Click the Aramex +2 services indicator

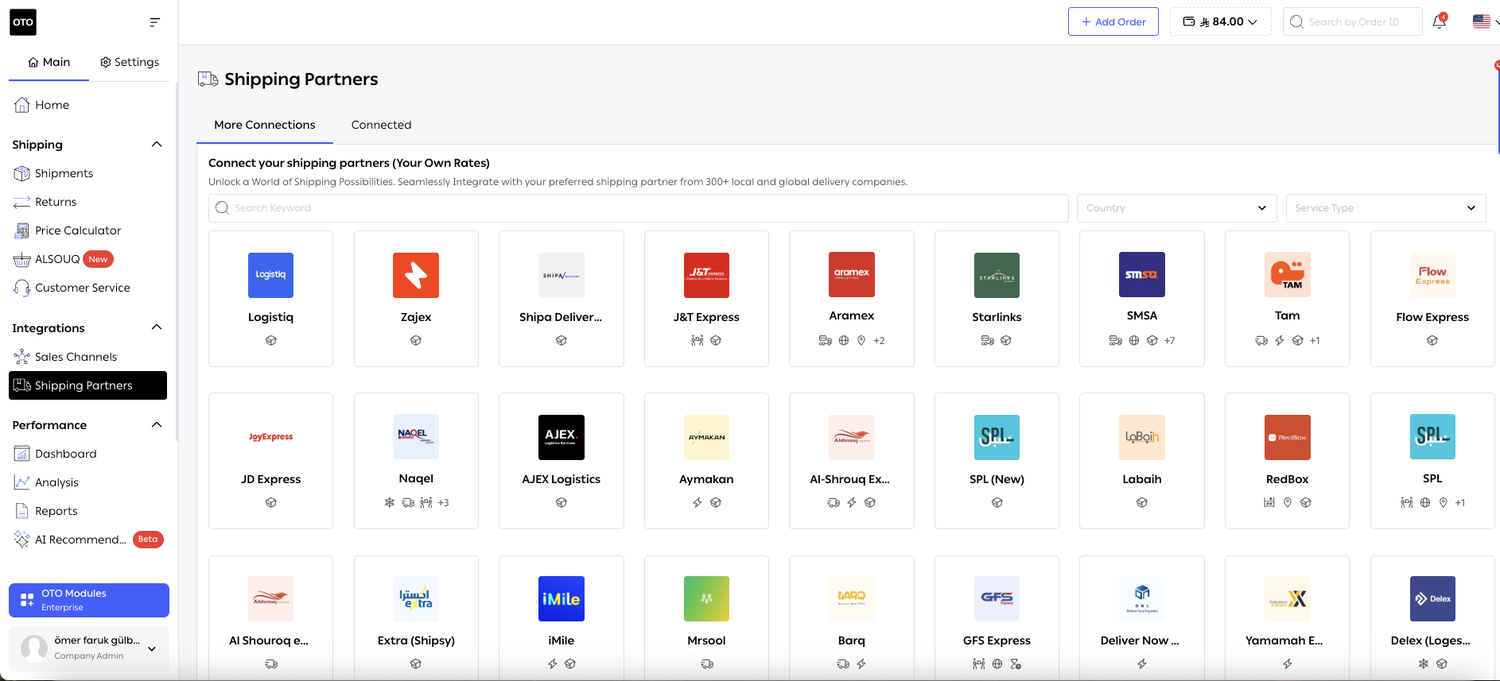click(879, 341)
